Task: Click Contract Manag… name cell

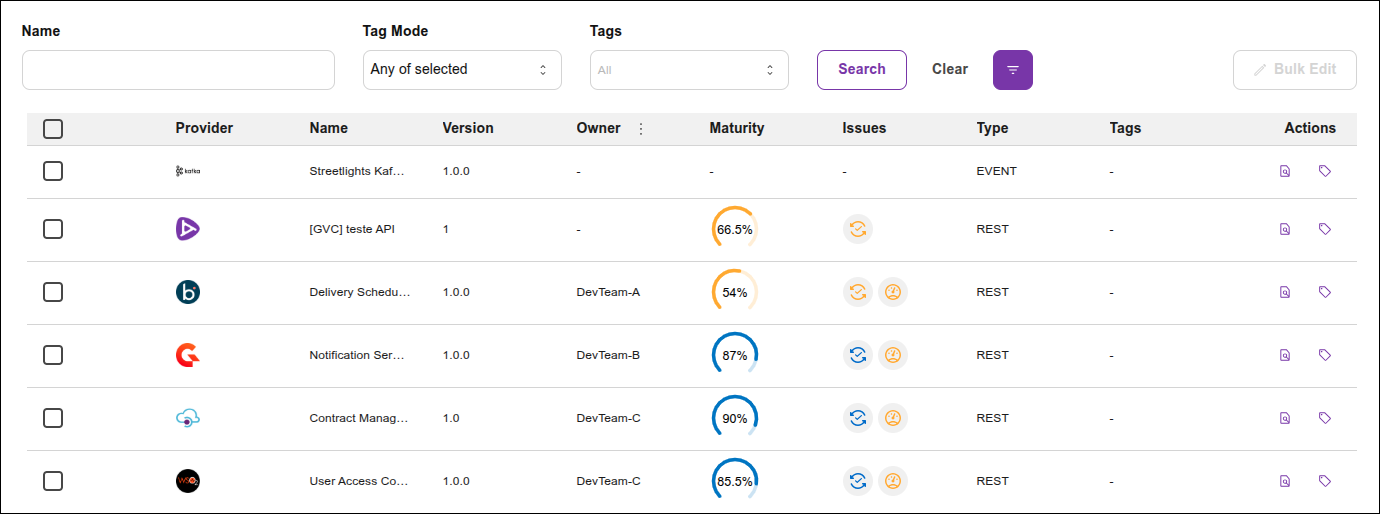Action: click(x=359, y=418)
